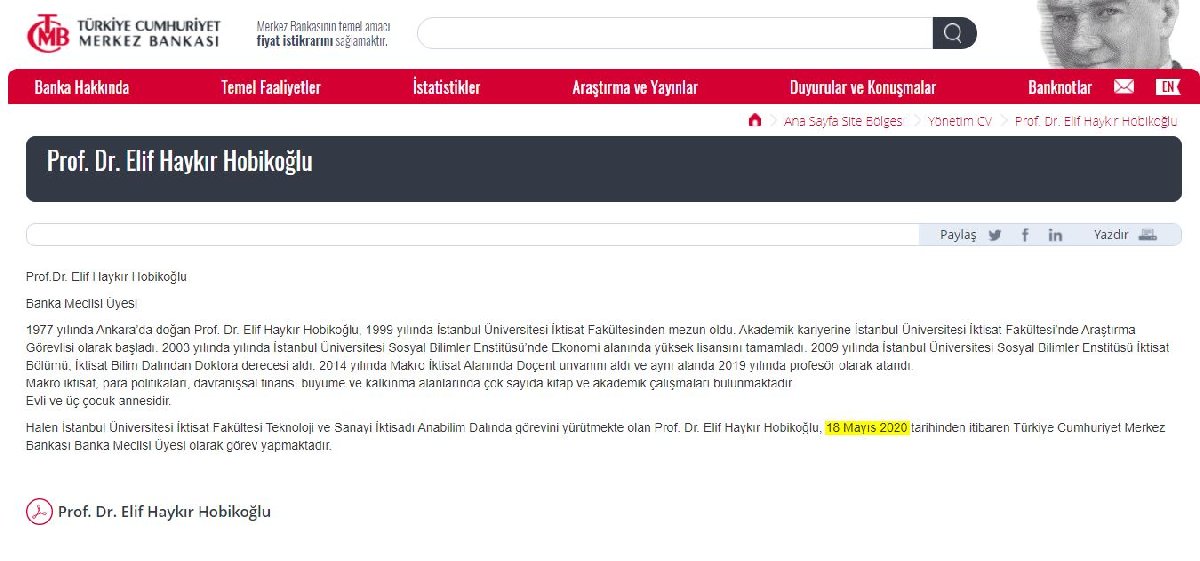1200x561 pixels.
Task: Open Banknotlar menu
Action: coord(1060,88)
